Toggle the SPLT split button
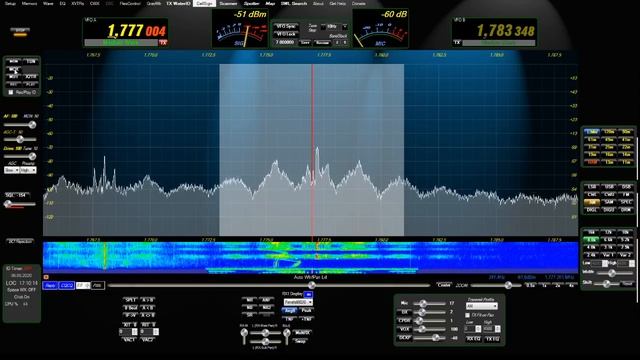Viewport: 640px width, 360px height. coord(130,300)
